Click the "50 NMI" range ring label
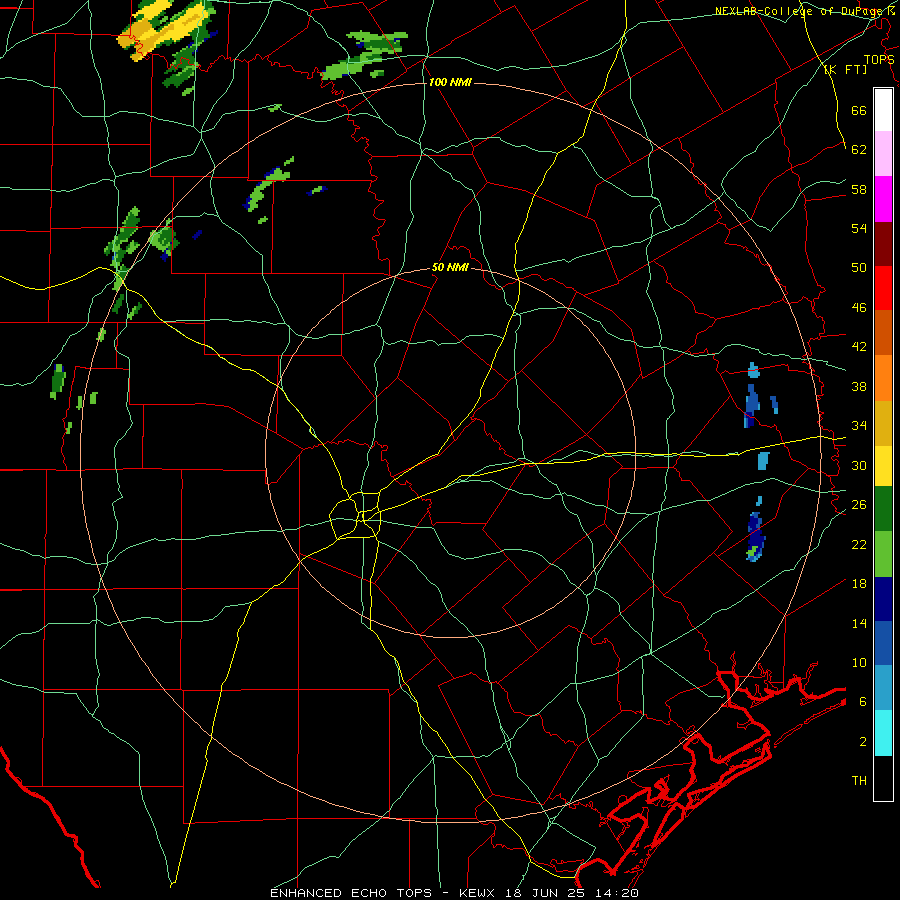The width and height of the screenshot is (900, 900). tap(450, 267)
